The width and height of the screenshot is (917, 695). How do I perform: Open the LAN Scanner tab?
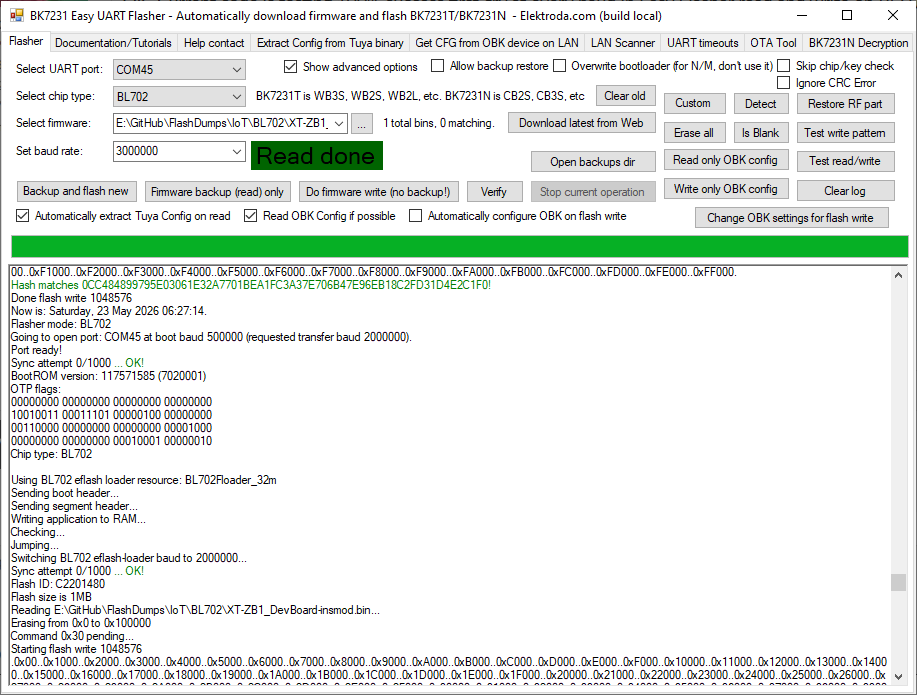pyautogui.click(x=623, y=43)
